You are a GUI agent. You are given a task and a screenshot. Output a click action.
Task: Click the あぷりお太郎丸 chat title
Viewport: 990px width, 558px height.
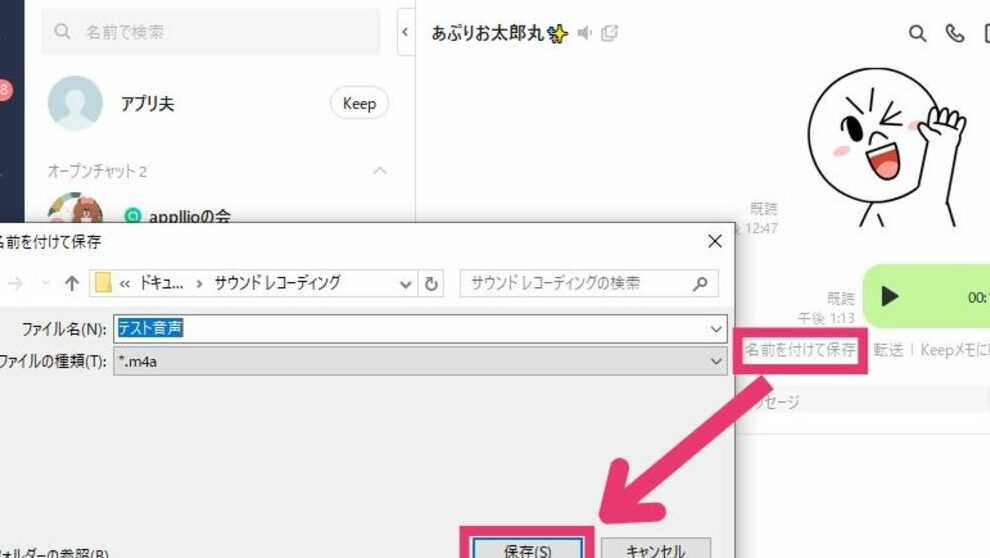point(499,33)
